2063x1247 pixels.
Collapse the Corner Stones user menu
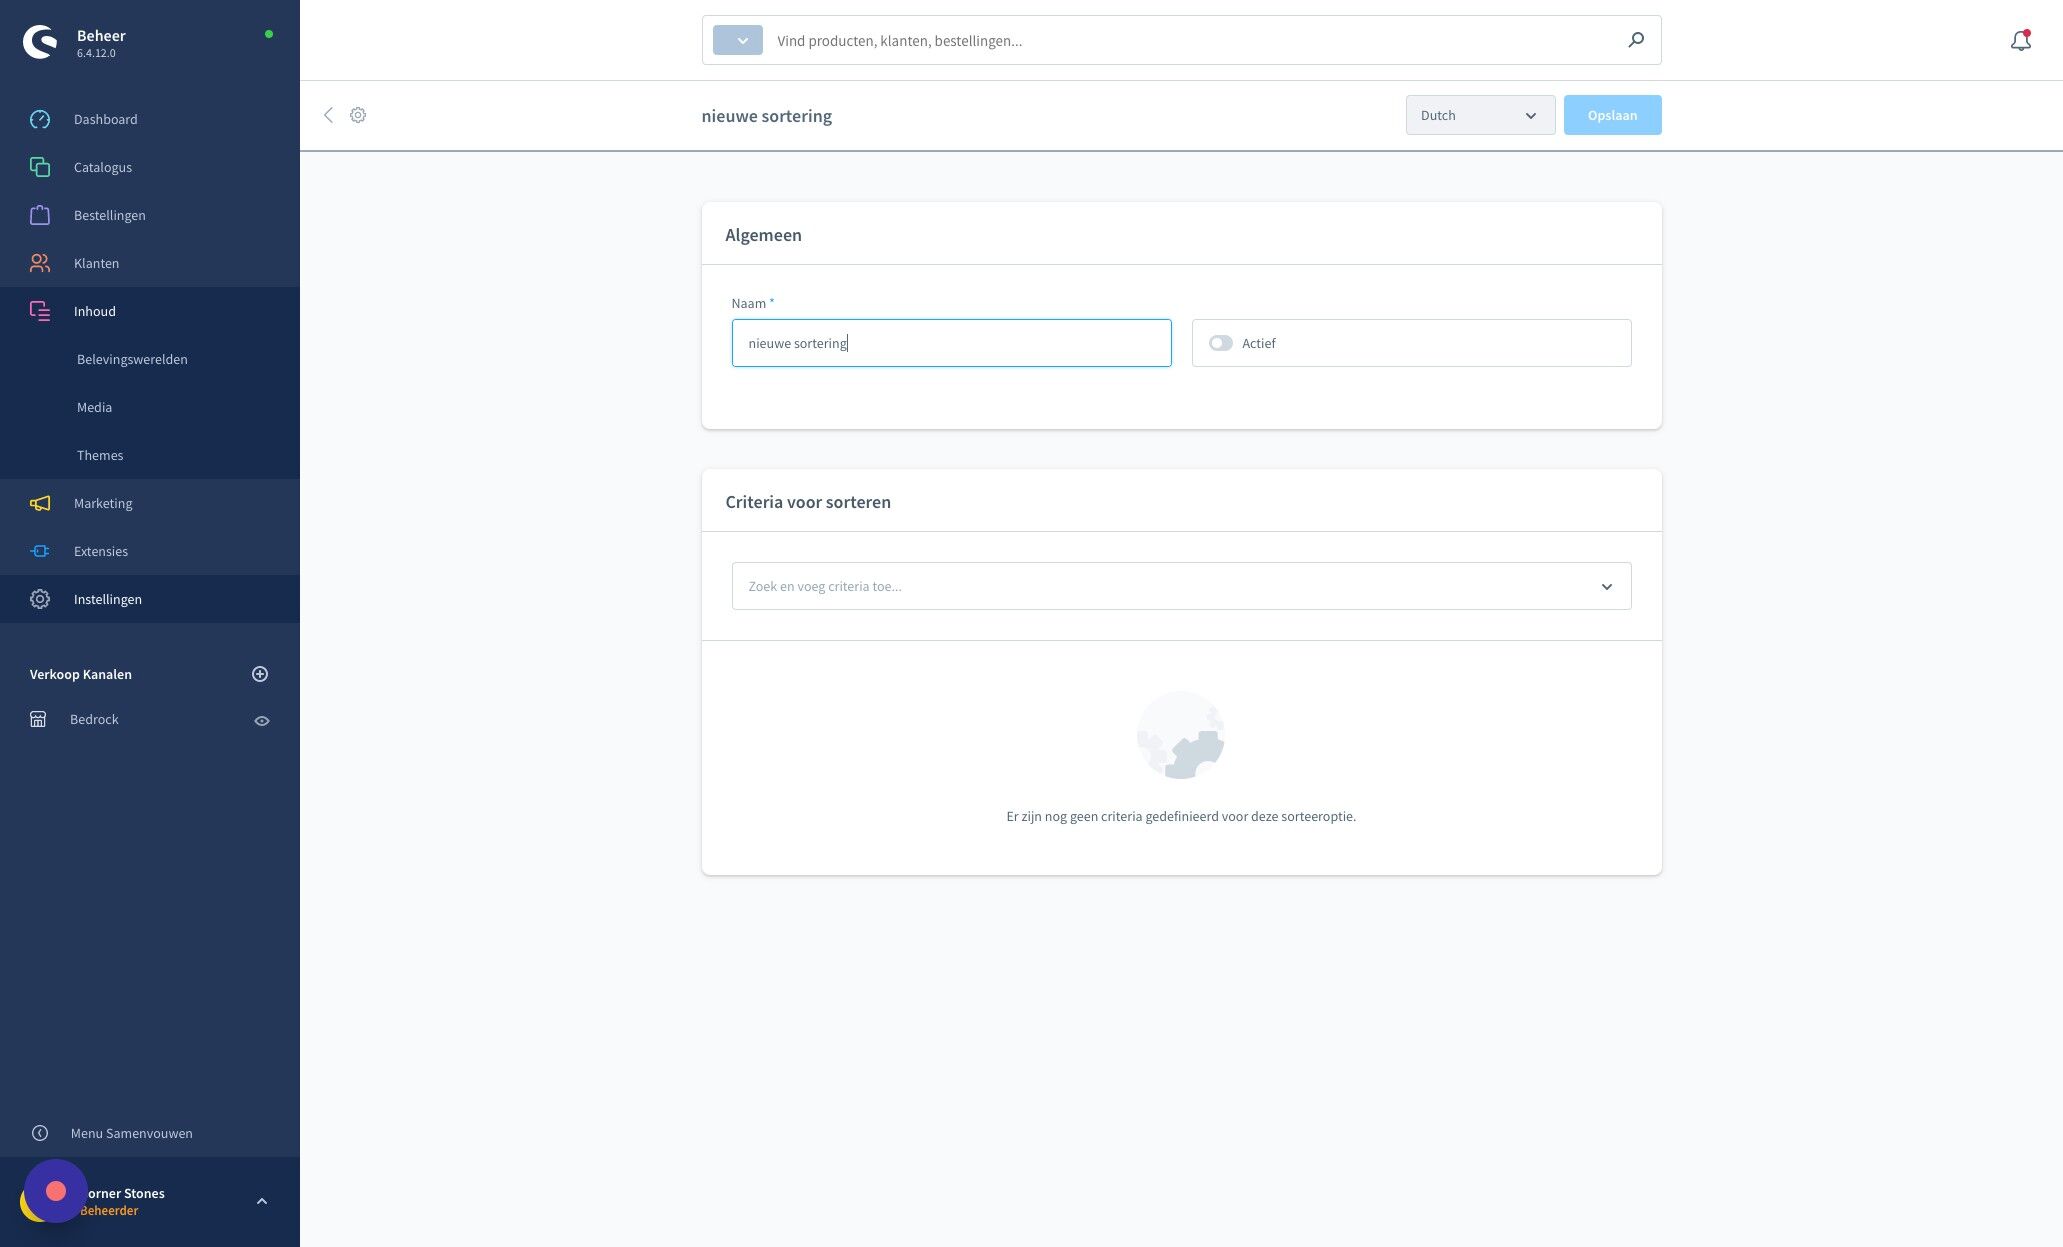tap(262, 1200)
